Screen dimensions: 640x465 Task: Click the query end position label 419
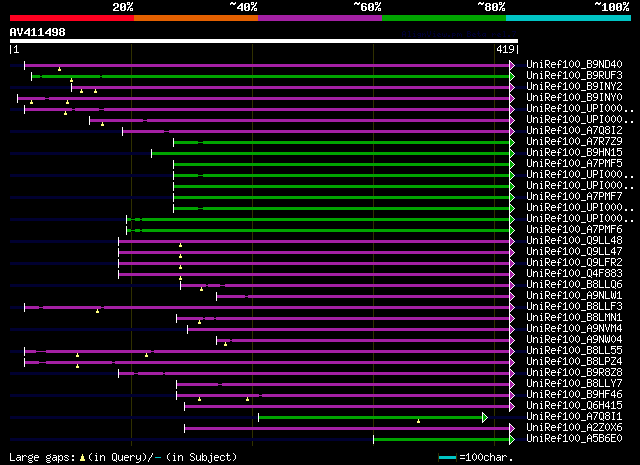click(505, 49)
